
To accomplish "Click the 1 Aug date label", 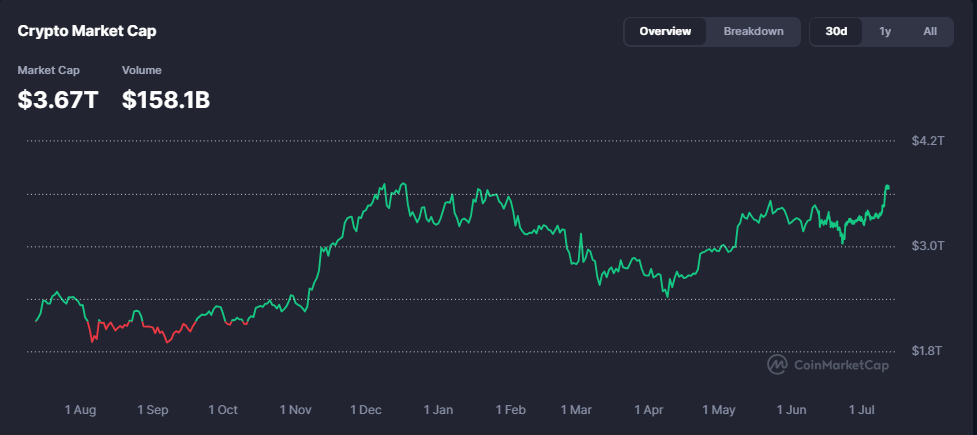I will pos(80,410).
